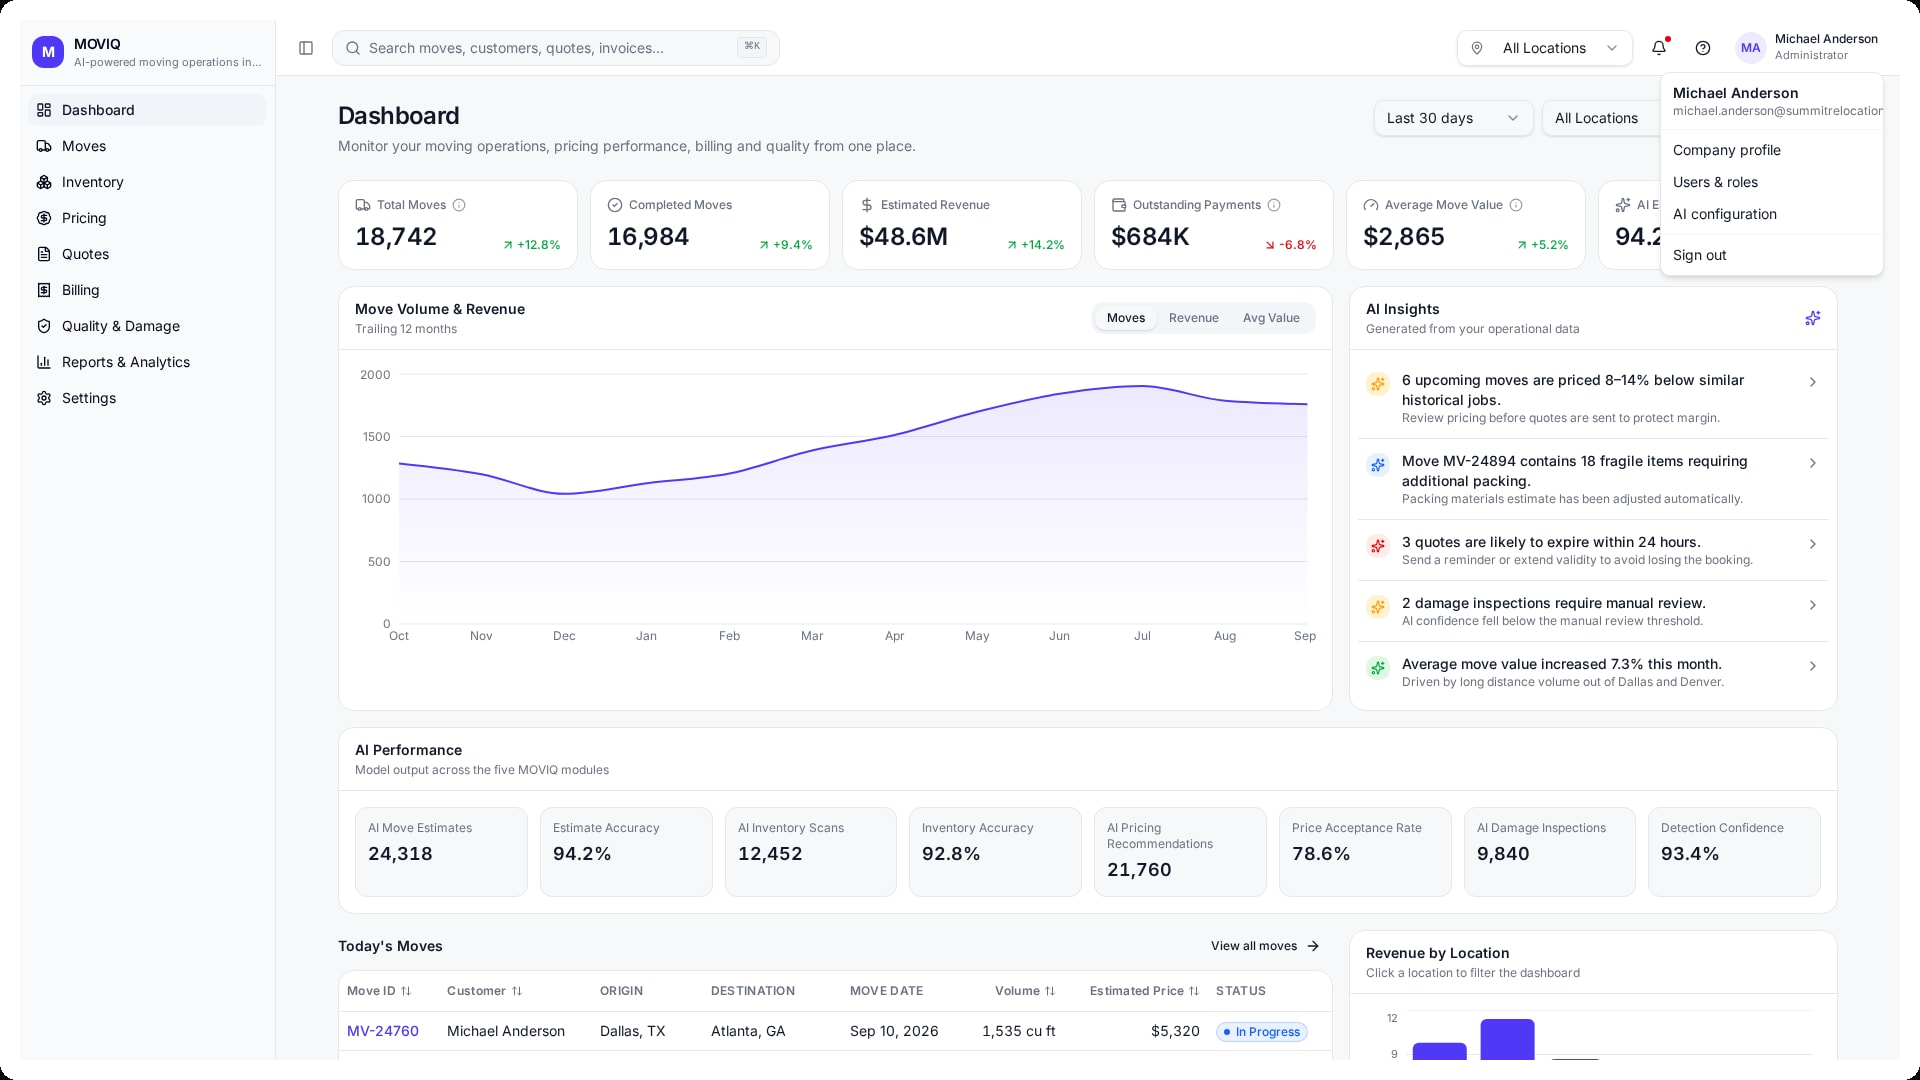Go to Inventory in the sidebar
The width and height of the screenshot is (1920, 1080).
[x=147, y=182]
